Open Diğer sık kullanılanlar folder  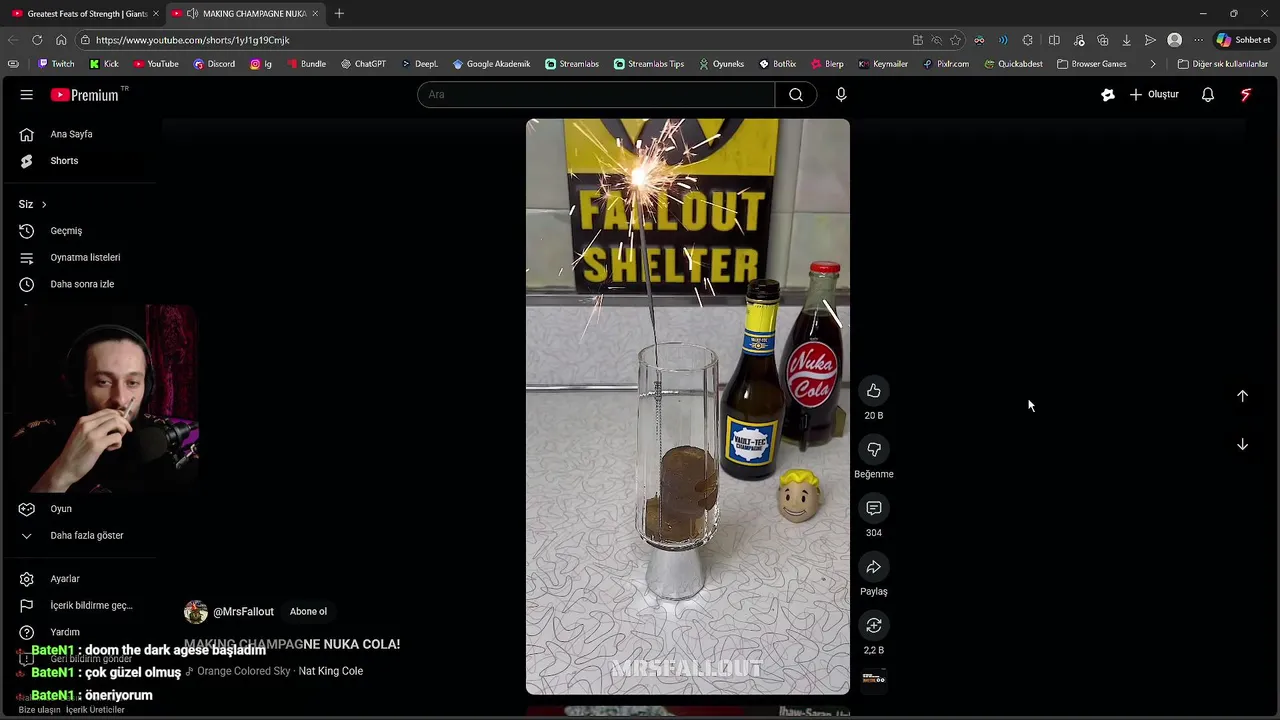pos(1223,64)
